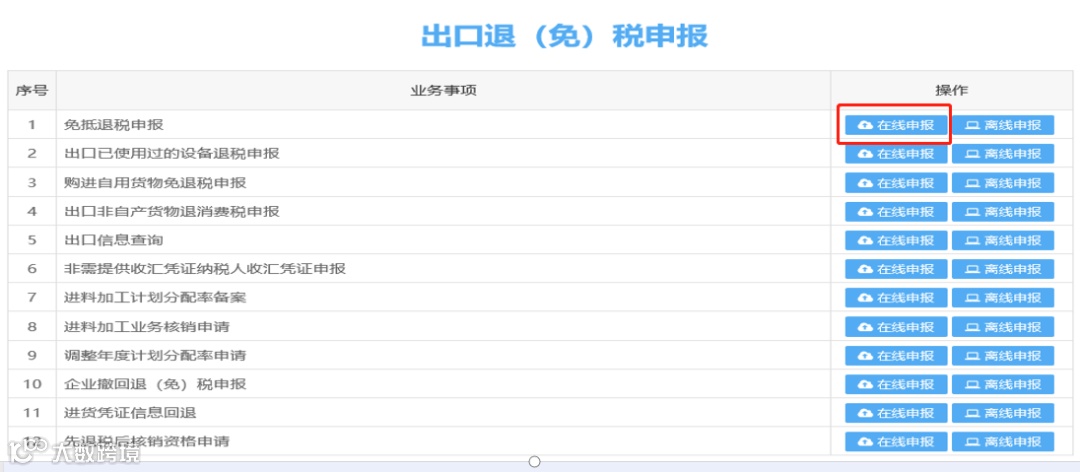Image resolution: width=1080 pixels, height=472 pixels.
Task: Click 离线申报 for 免抵退税申报
Action: pyautogui.click(x=1003, y=125)
